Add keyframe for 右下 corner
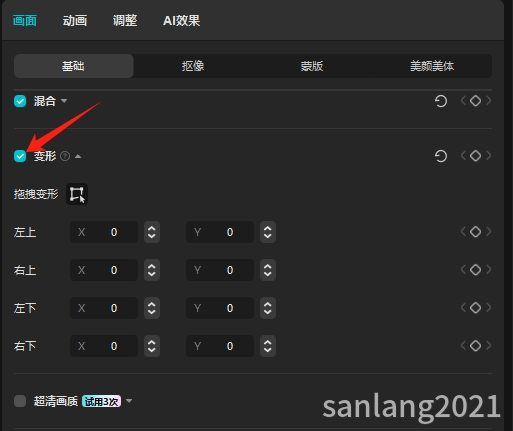The width and height of the screenshot is (513, 431). [475, 346]
